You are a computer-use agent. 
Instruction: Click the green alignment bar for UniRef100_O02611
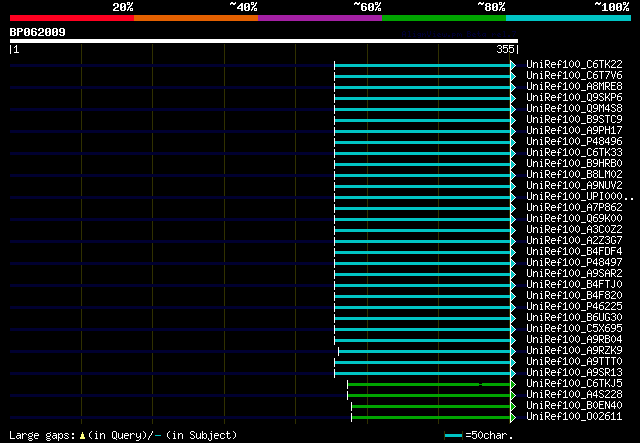(431, 418)
